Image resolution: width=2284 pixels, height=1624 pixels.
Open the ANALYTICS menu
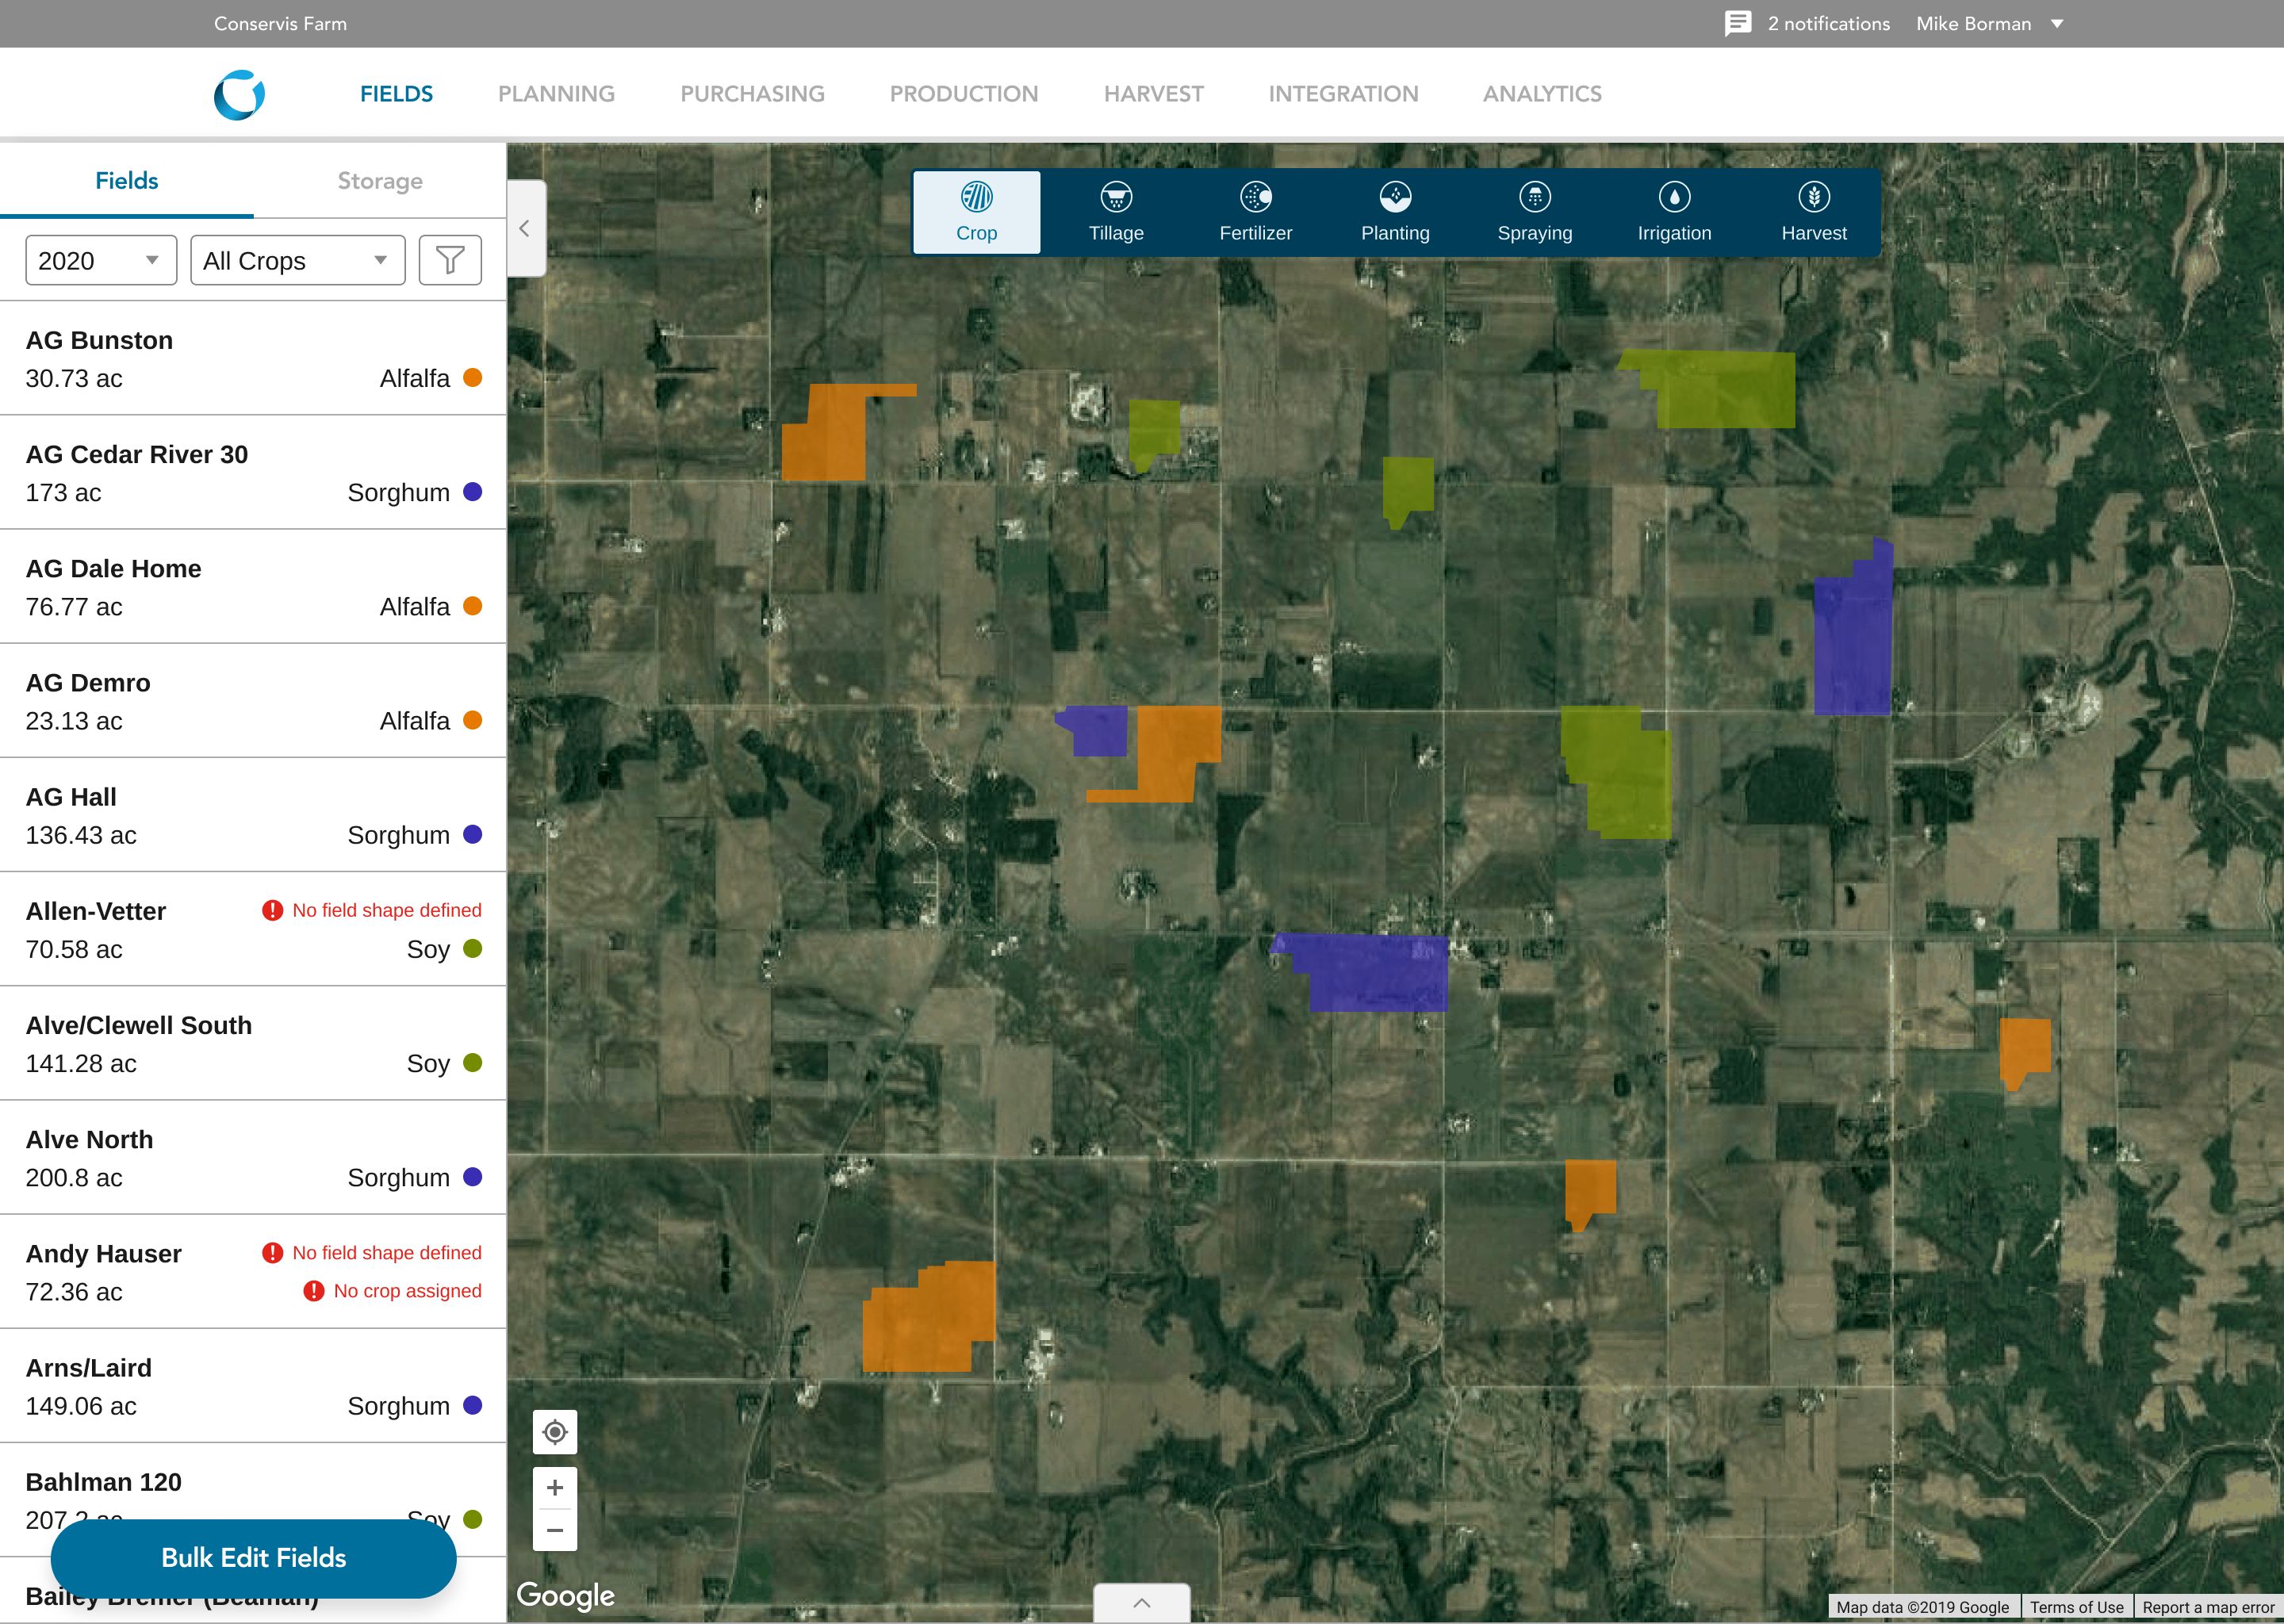[x=1542, y=94]
